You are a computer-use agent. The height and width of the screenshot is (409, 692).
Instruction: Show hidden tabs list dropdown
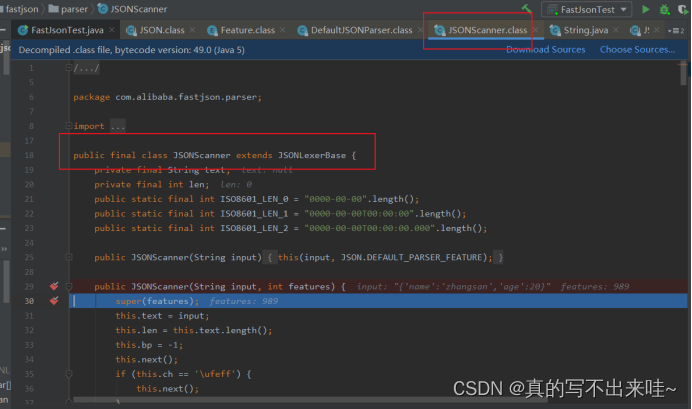click(676, 30)
